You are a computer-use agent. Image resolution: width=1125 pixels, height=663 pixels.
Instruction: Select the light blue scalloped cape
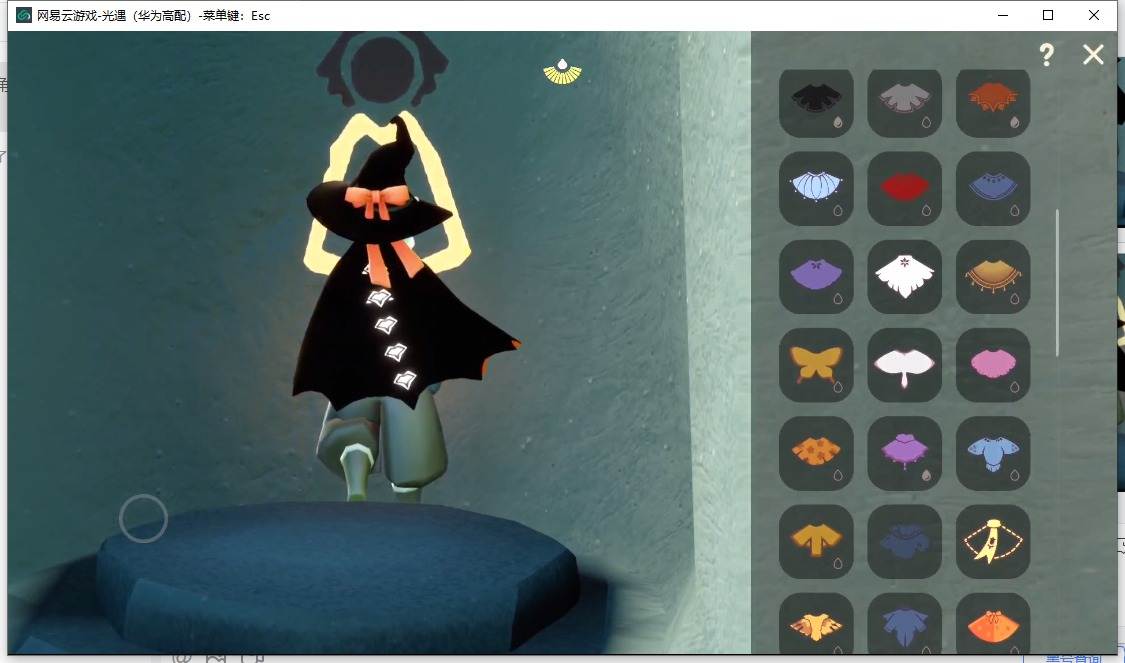tap(816, 189)
